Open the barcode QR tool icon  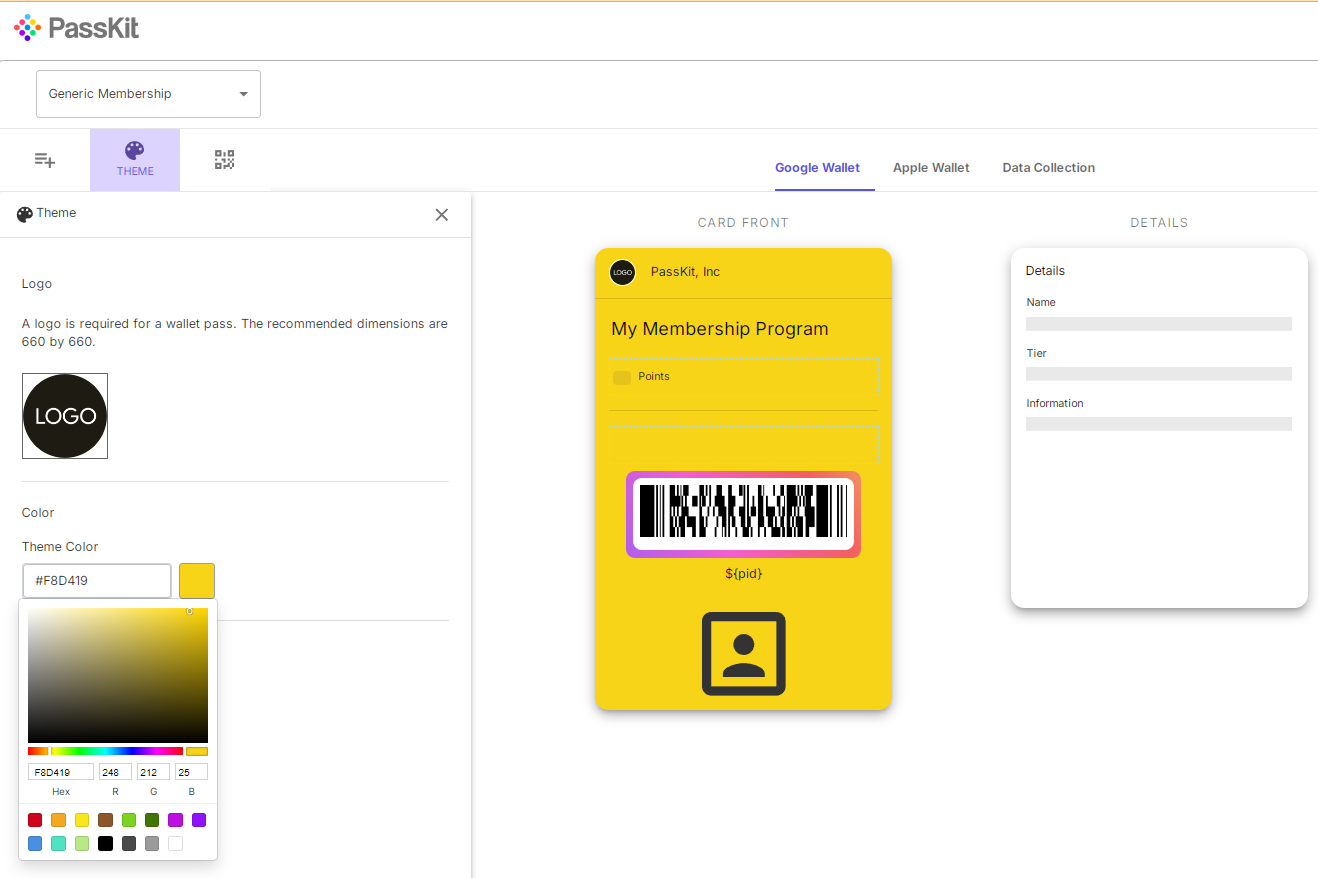[x=225, y=160]
